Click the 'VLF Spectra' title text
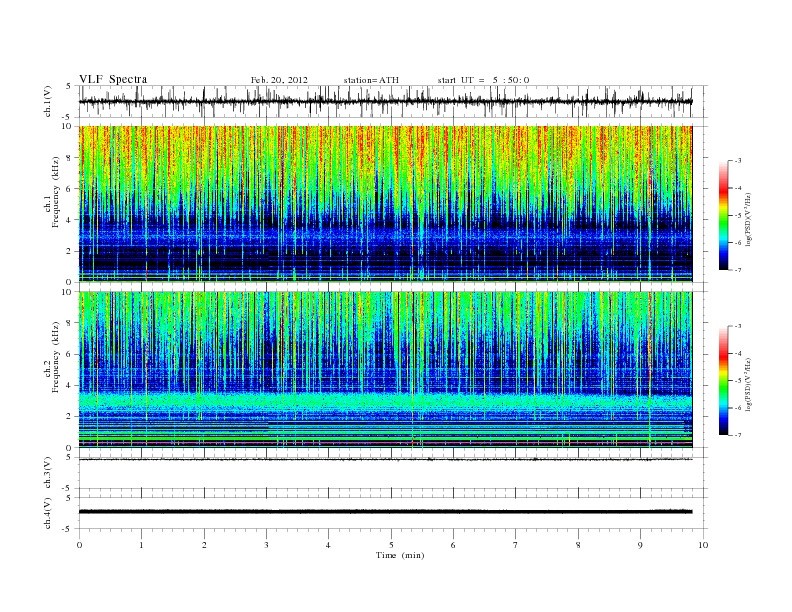The width and height of the screenshot is (792, 612). tap(113, 79)
